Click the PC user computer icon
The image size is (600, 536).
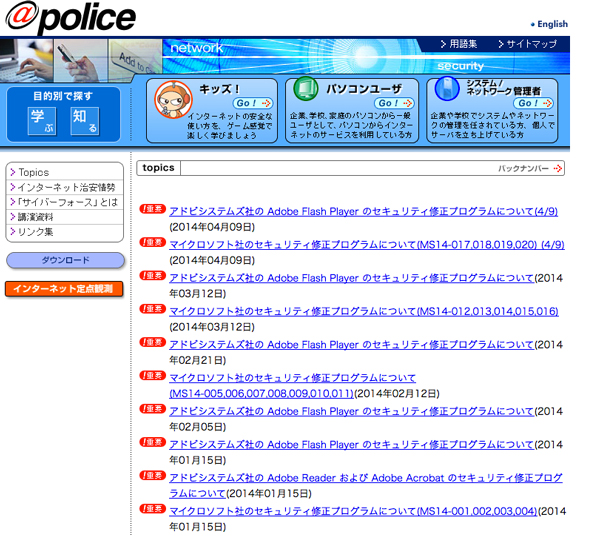click(304, 91)
